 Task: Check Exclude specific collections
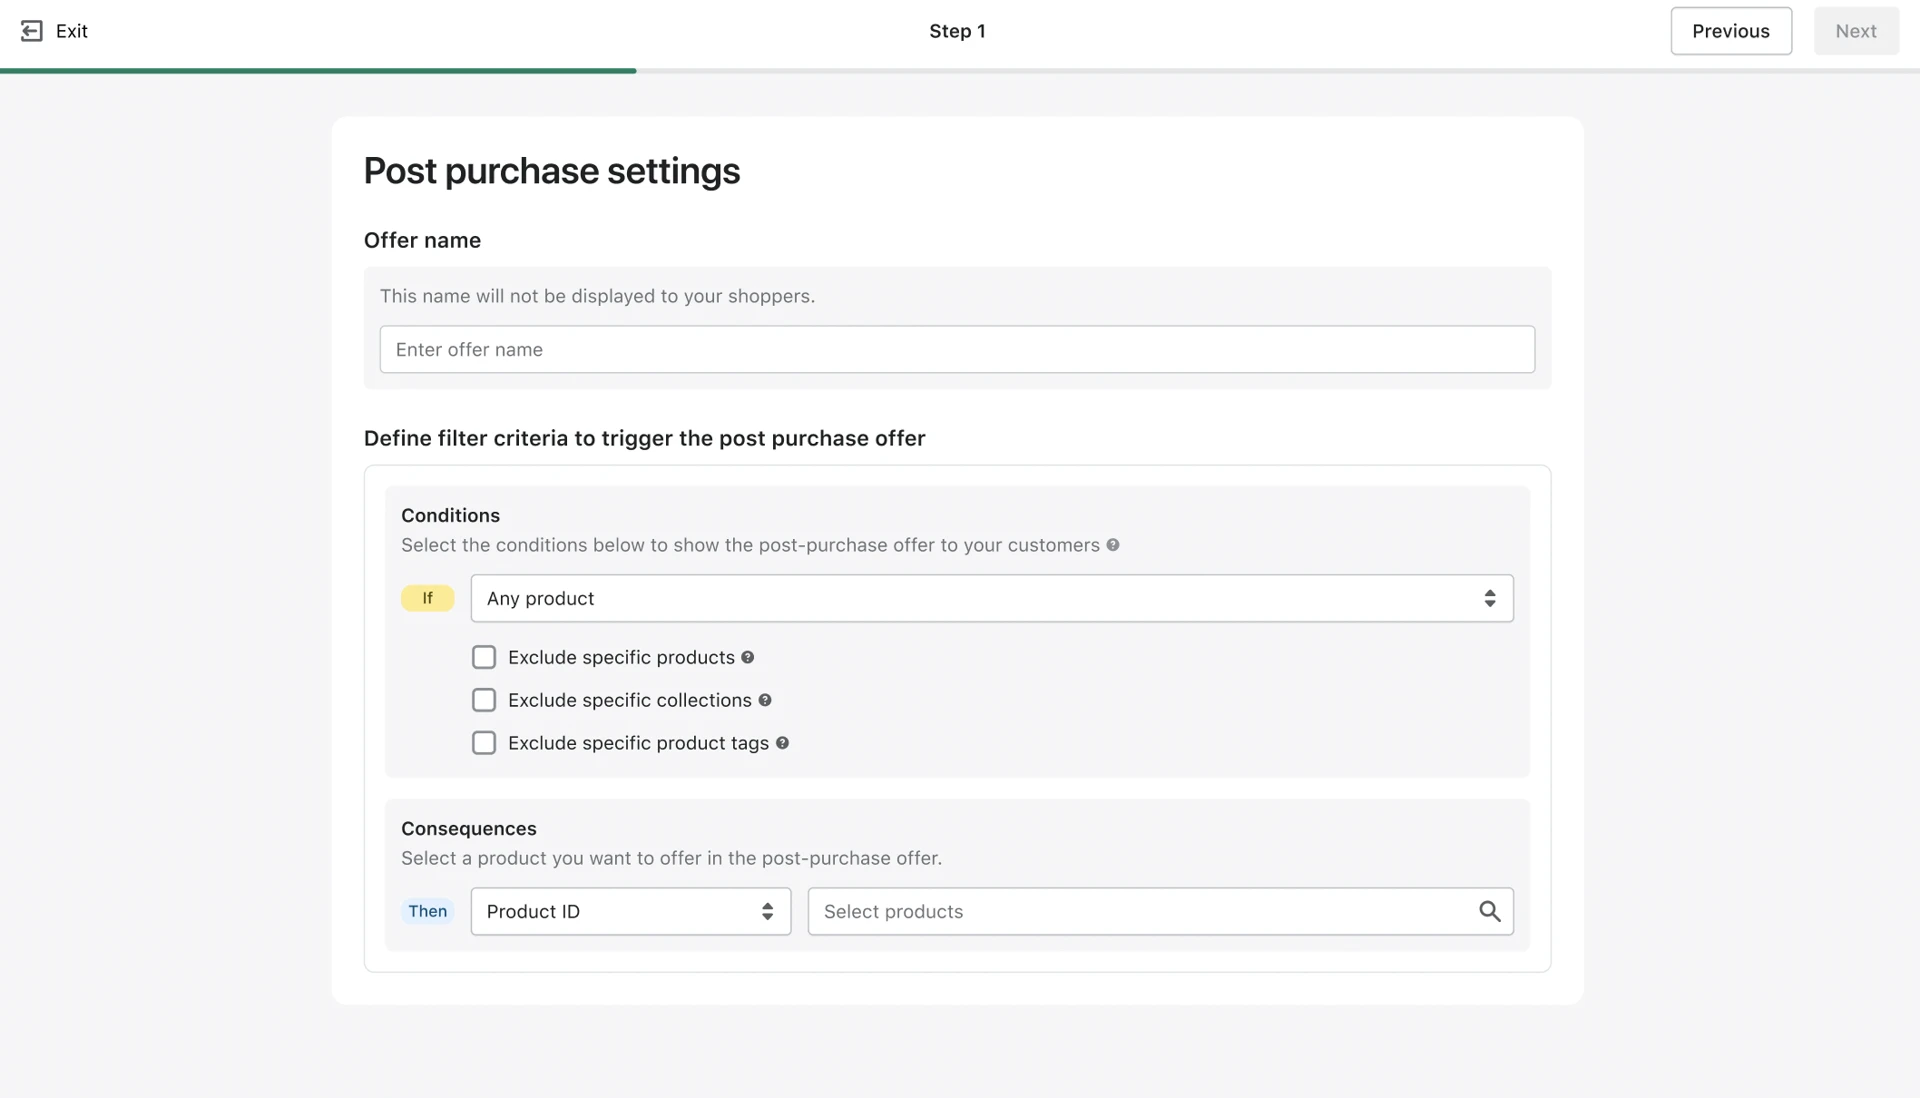click(484, 700)
